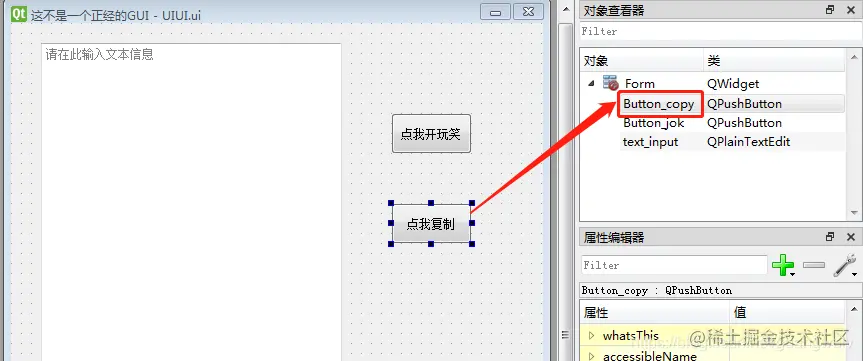Image resolution: width=863 pixels, height=361 pixels.
Task: Close the UIUI.ui form window
Action: pyautogui.click(x=528, y=12)
